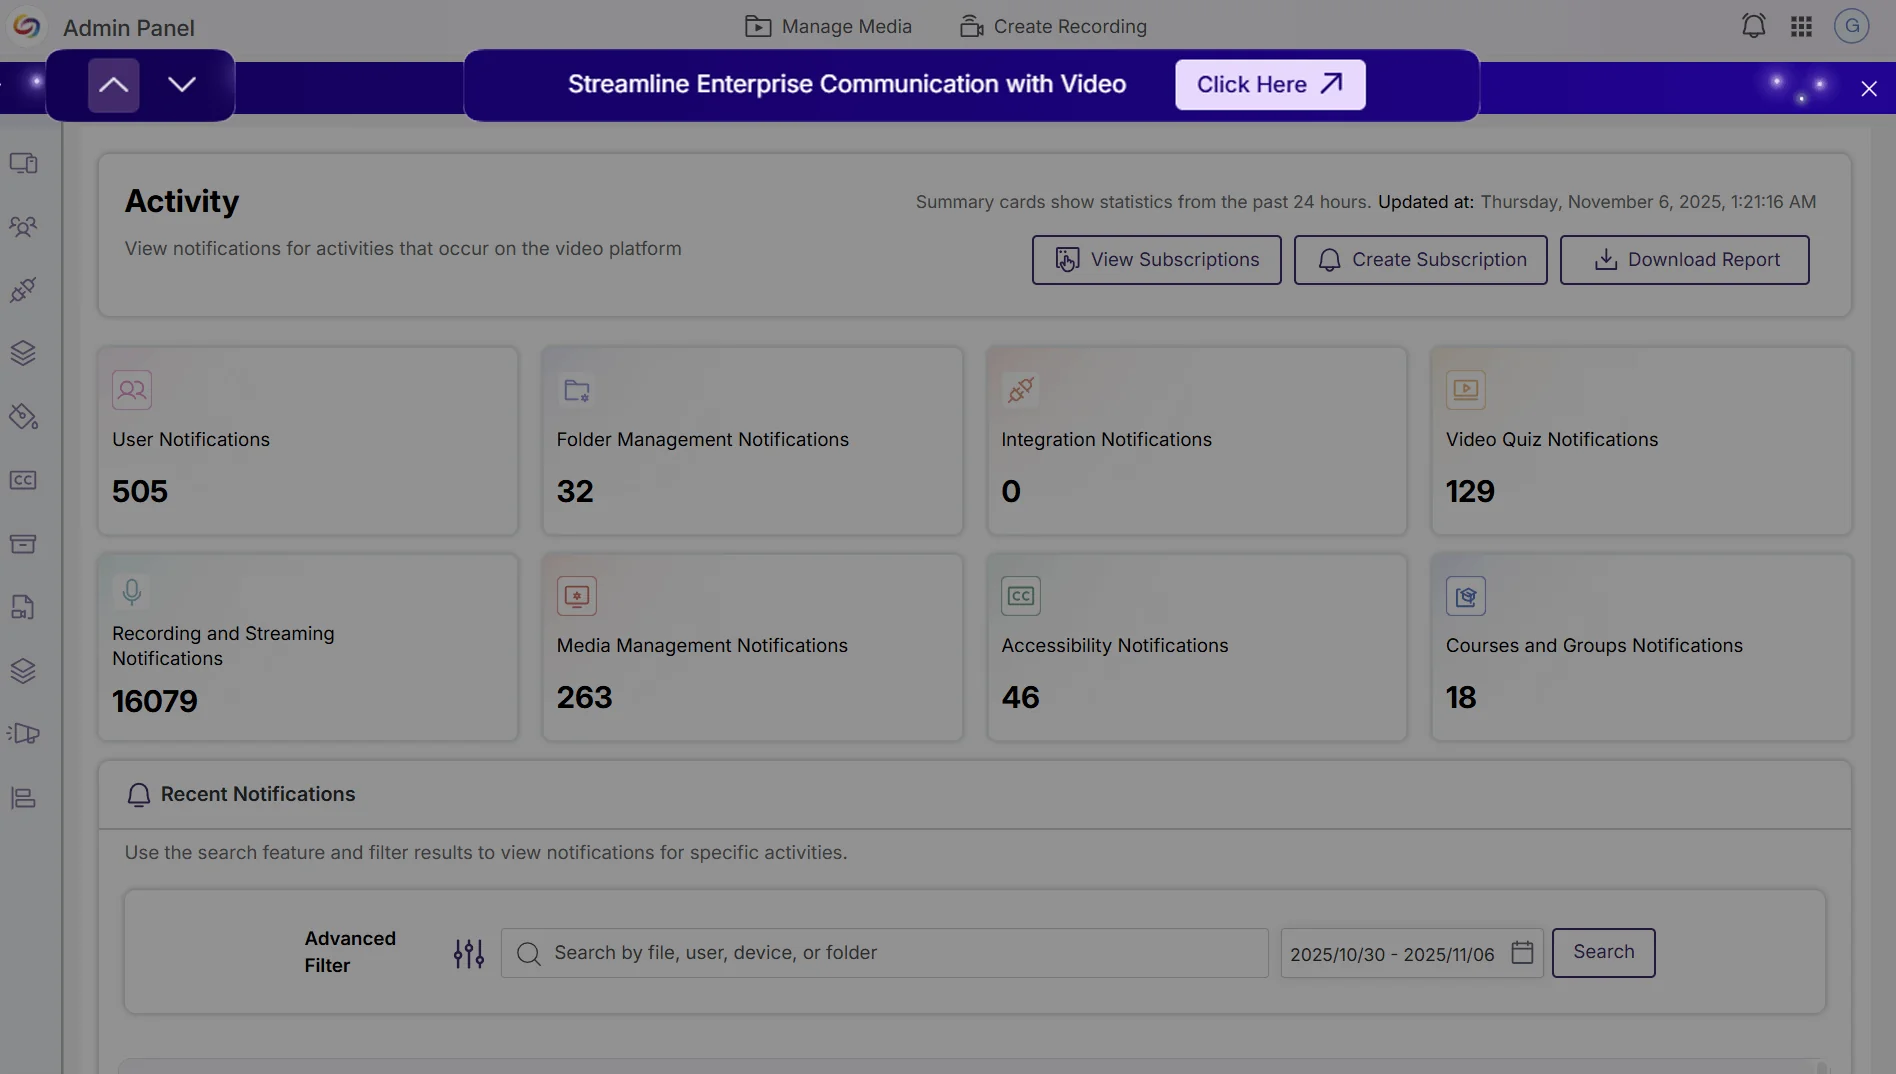Open the megaphone announcements icon in sidebar
Image resolution: width=1896 pixels, height=1074 pixels.
(24, 734)
